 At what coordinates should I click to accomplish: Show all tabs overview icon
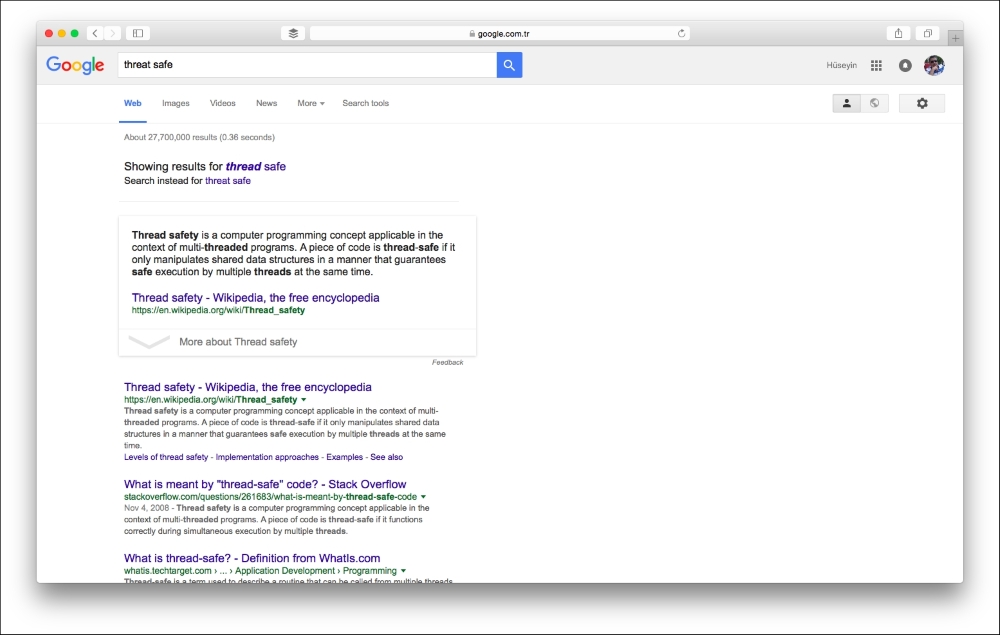coord(928,33)
